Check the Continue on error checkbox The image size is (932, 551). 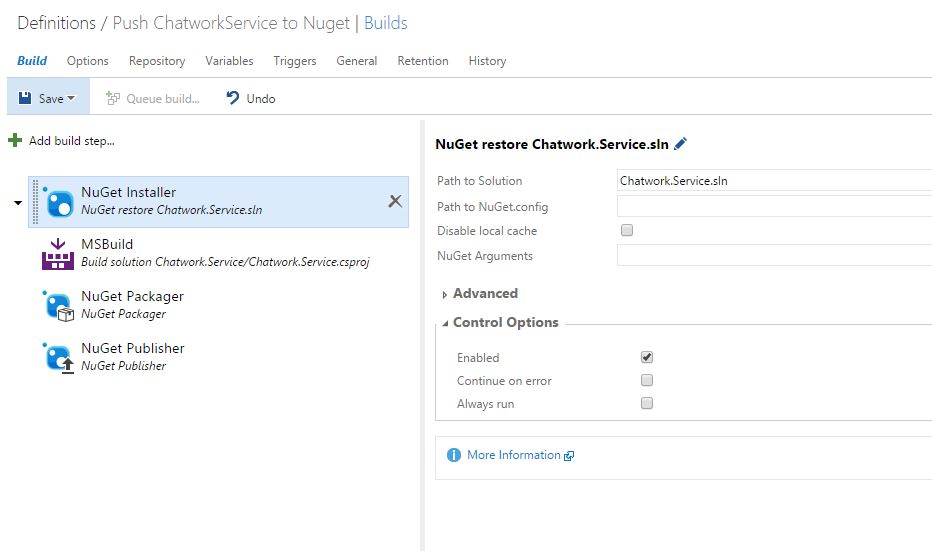[x=647, y=380]
